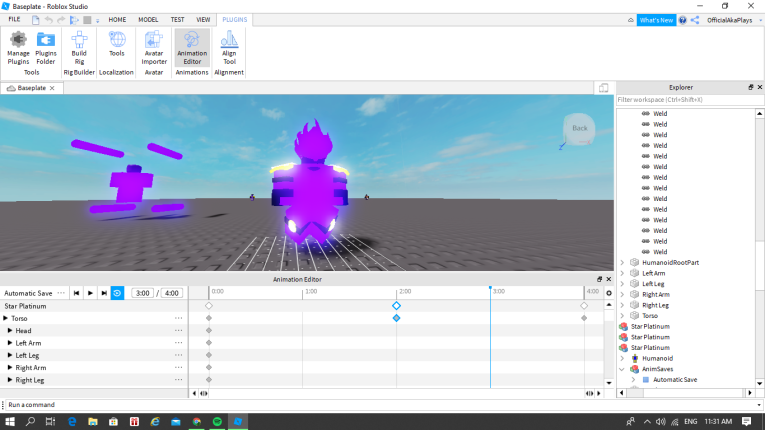This screenshot has height=430, width=765.
Task: Open File Explorer from the taskbar
Action: click(x=93, y=421)
